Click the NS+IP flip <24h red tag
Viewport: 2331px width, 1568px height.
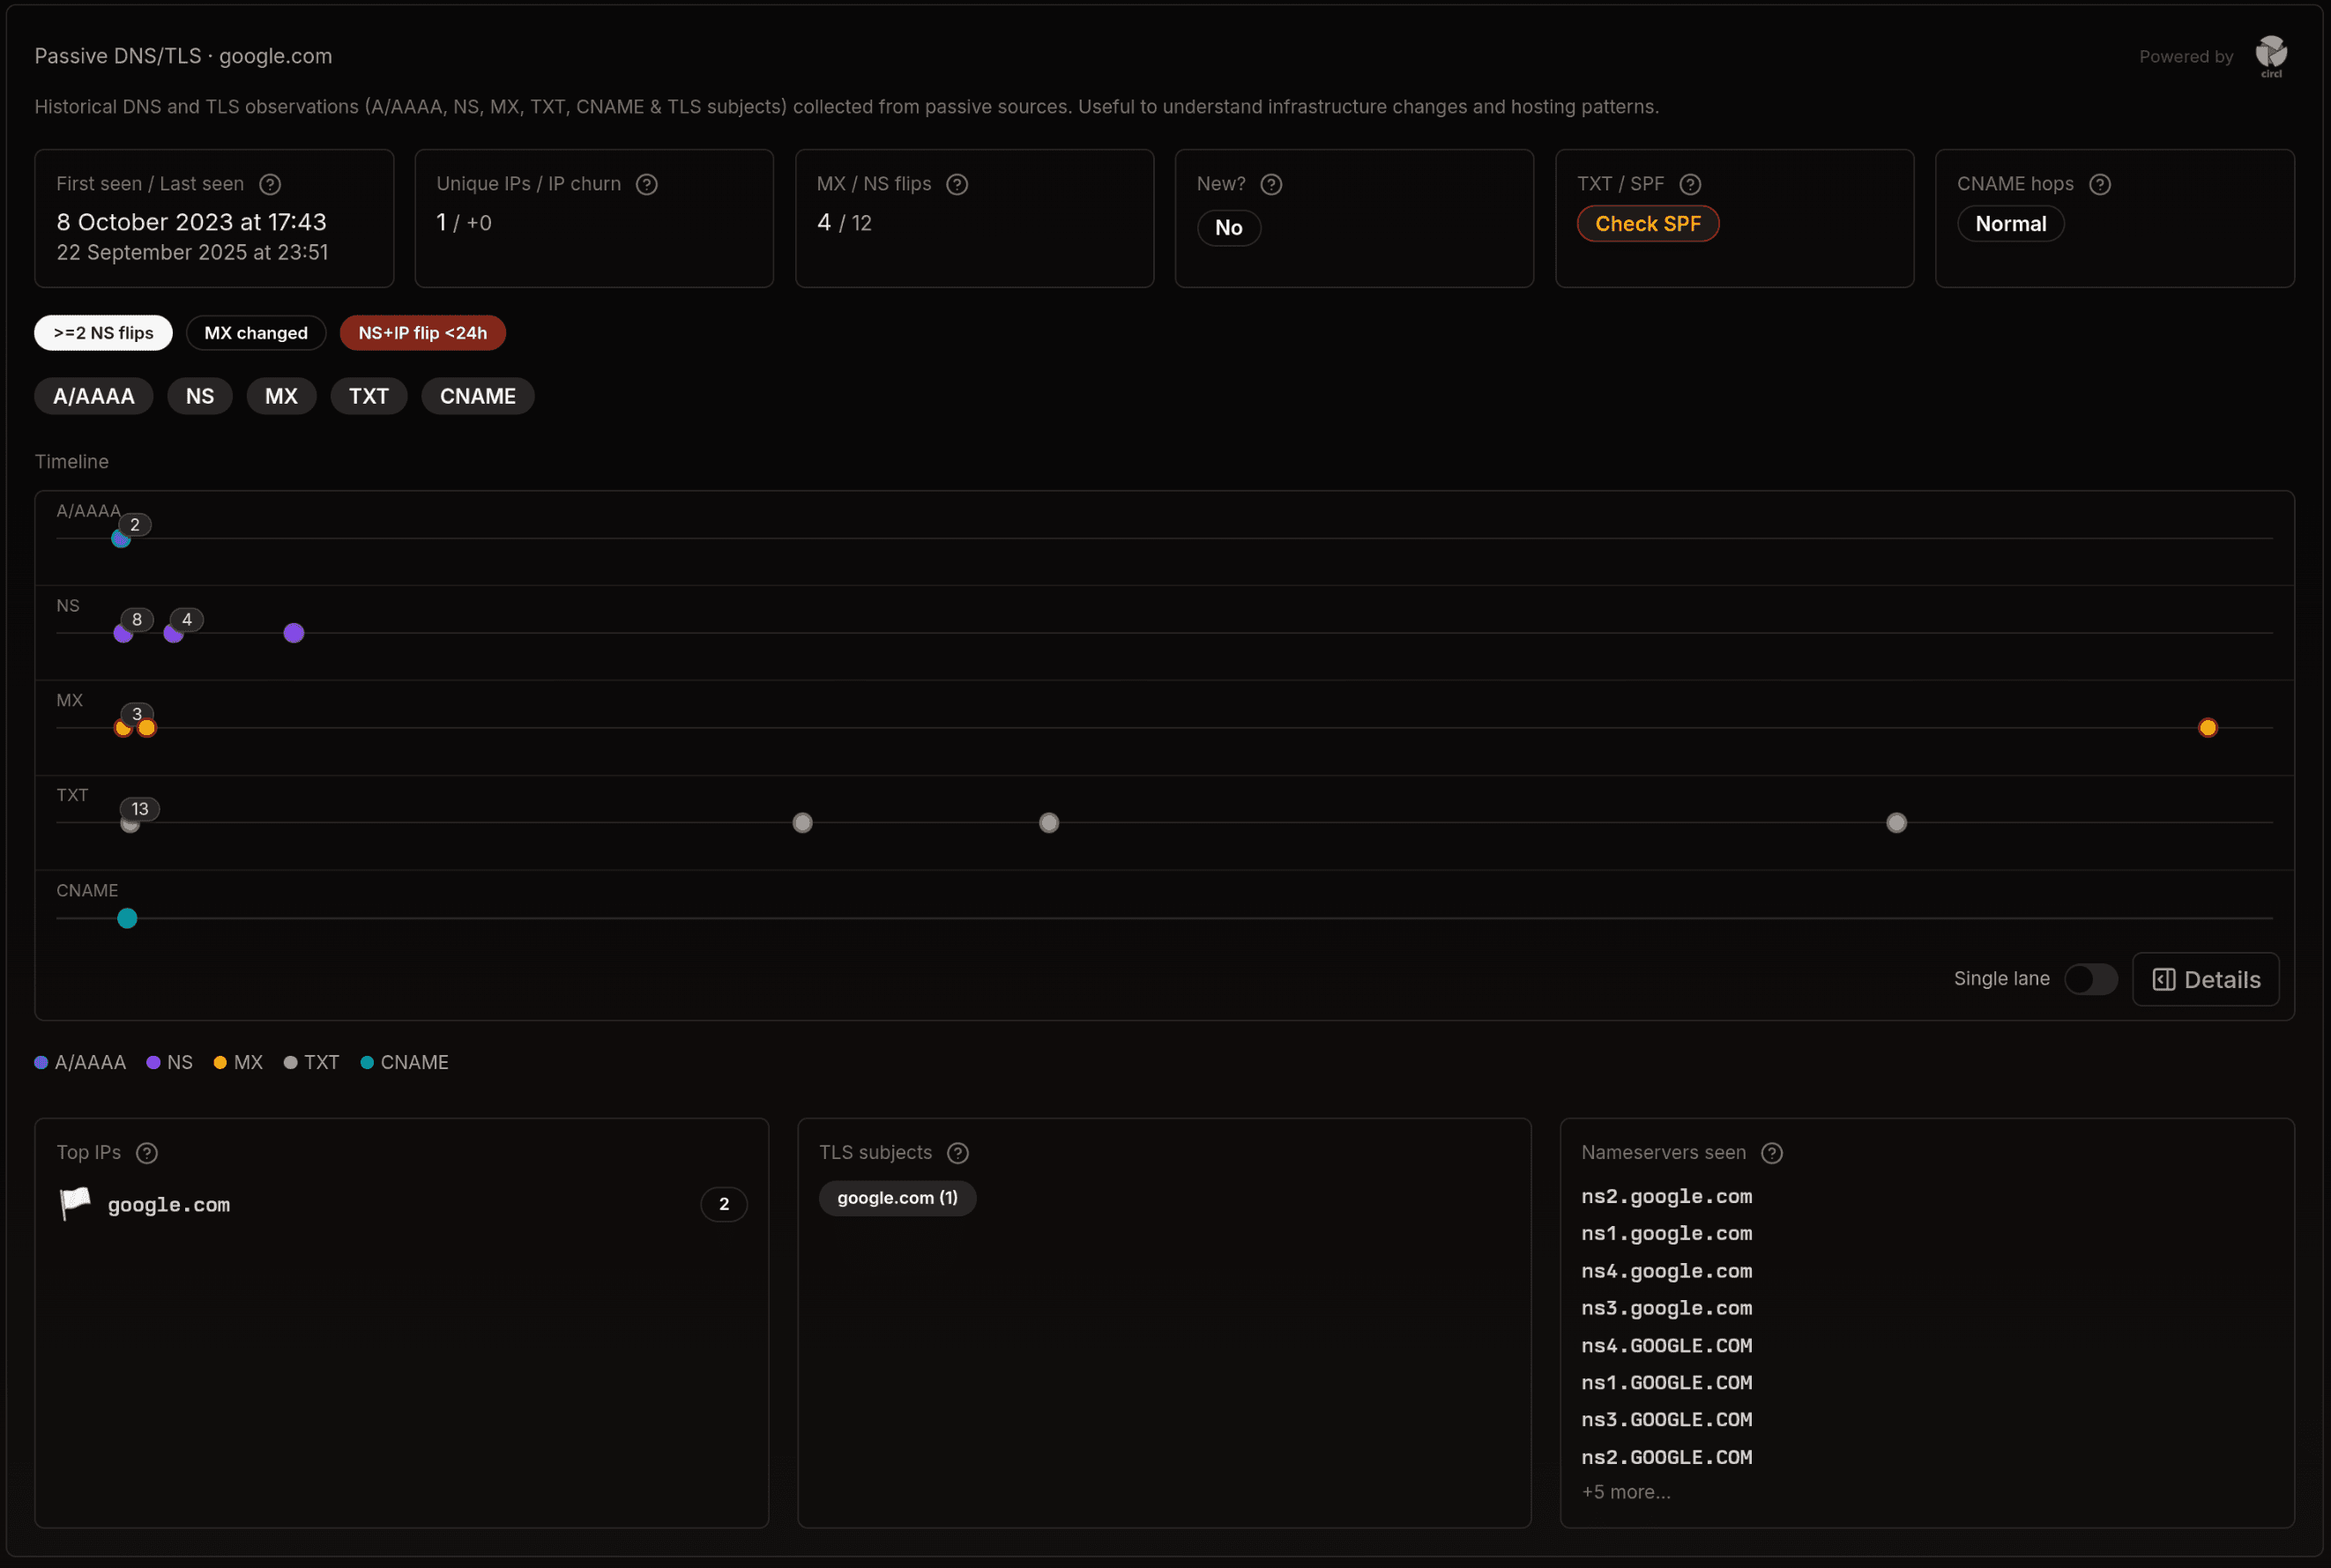click(x=422, y=333)
